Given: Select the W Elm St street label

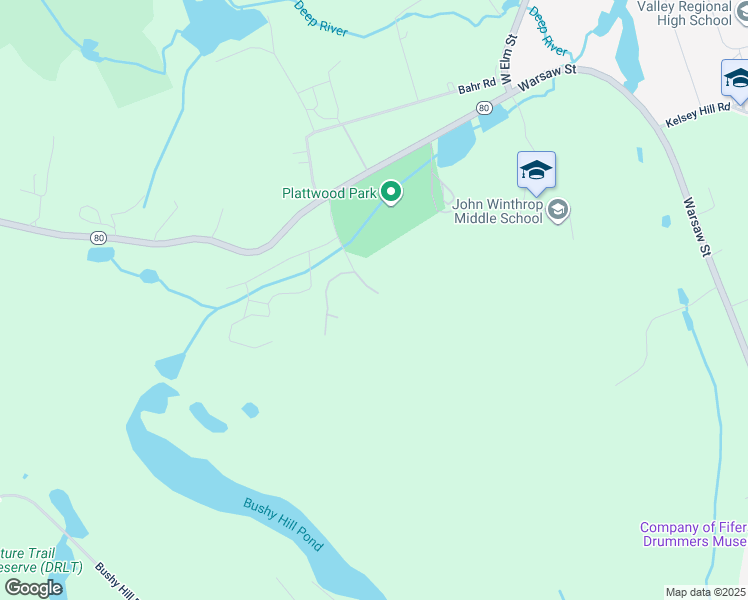Looking at the screenshot, I should [x=507, y=59].
